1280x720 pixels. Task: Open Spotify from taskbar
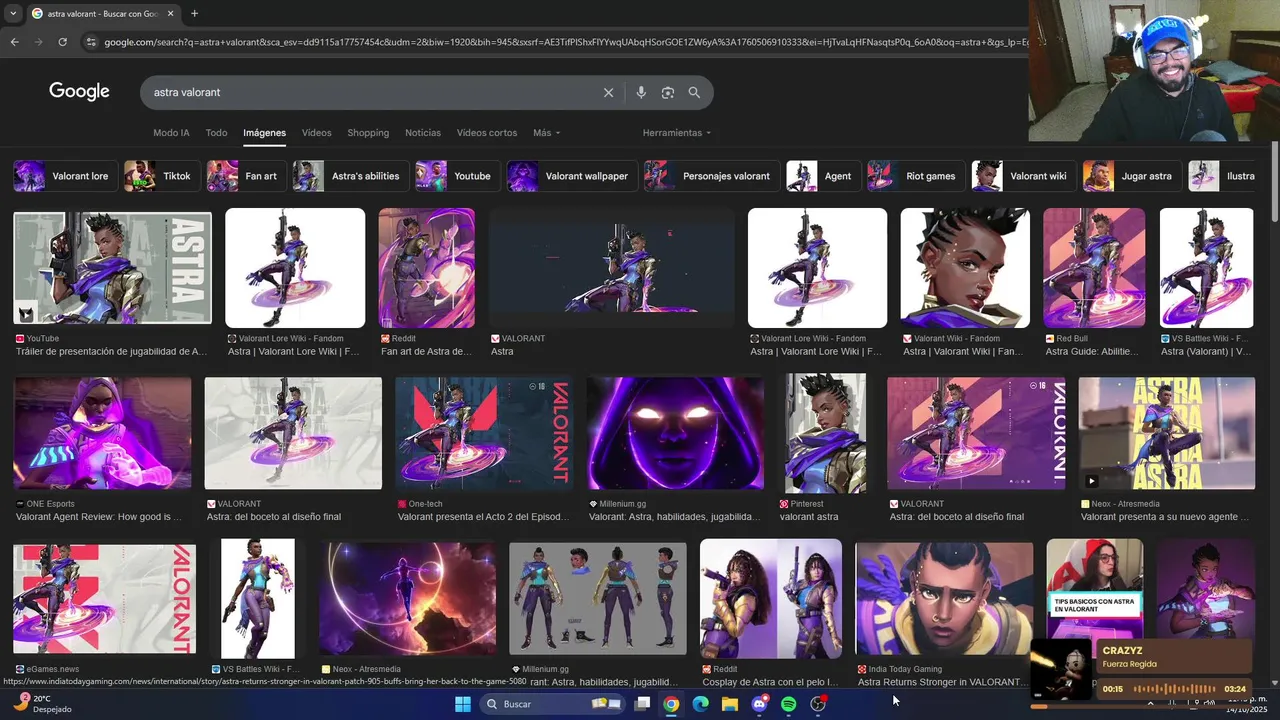point(788,704)
